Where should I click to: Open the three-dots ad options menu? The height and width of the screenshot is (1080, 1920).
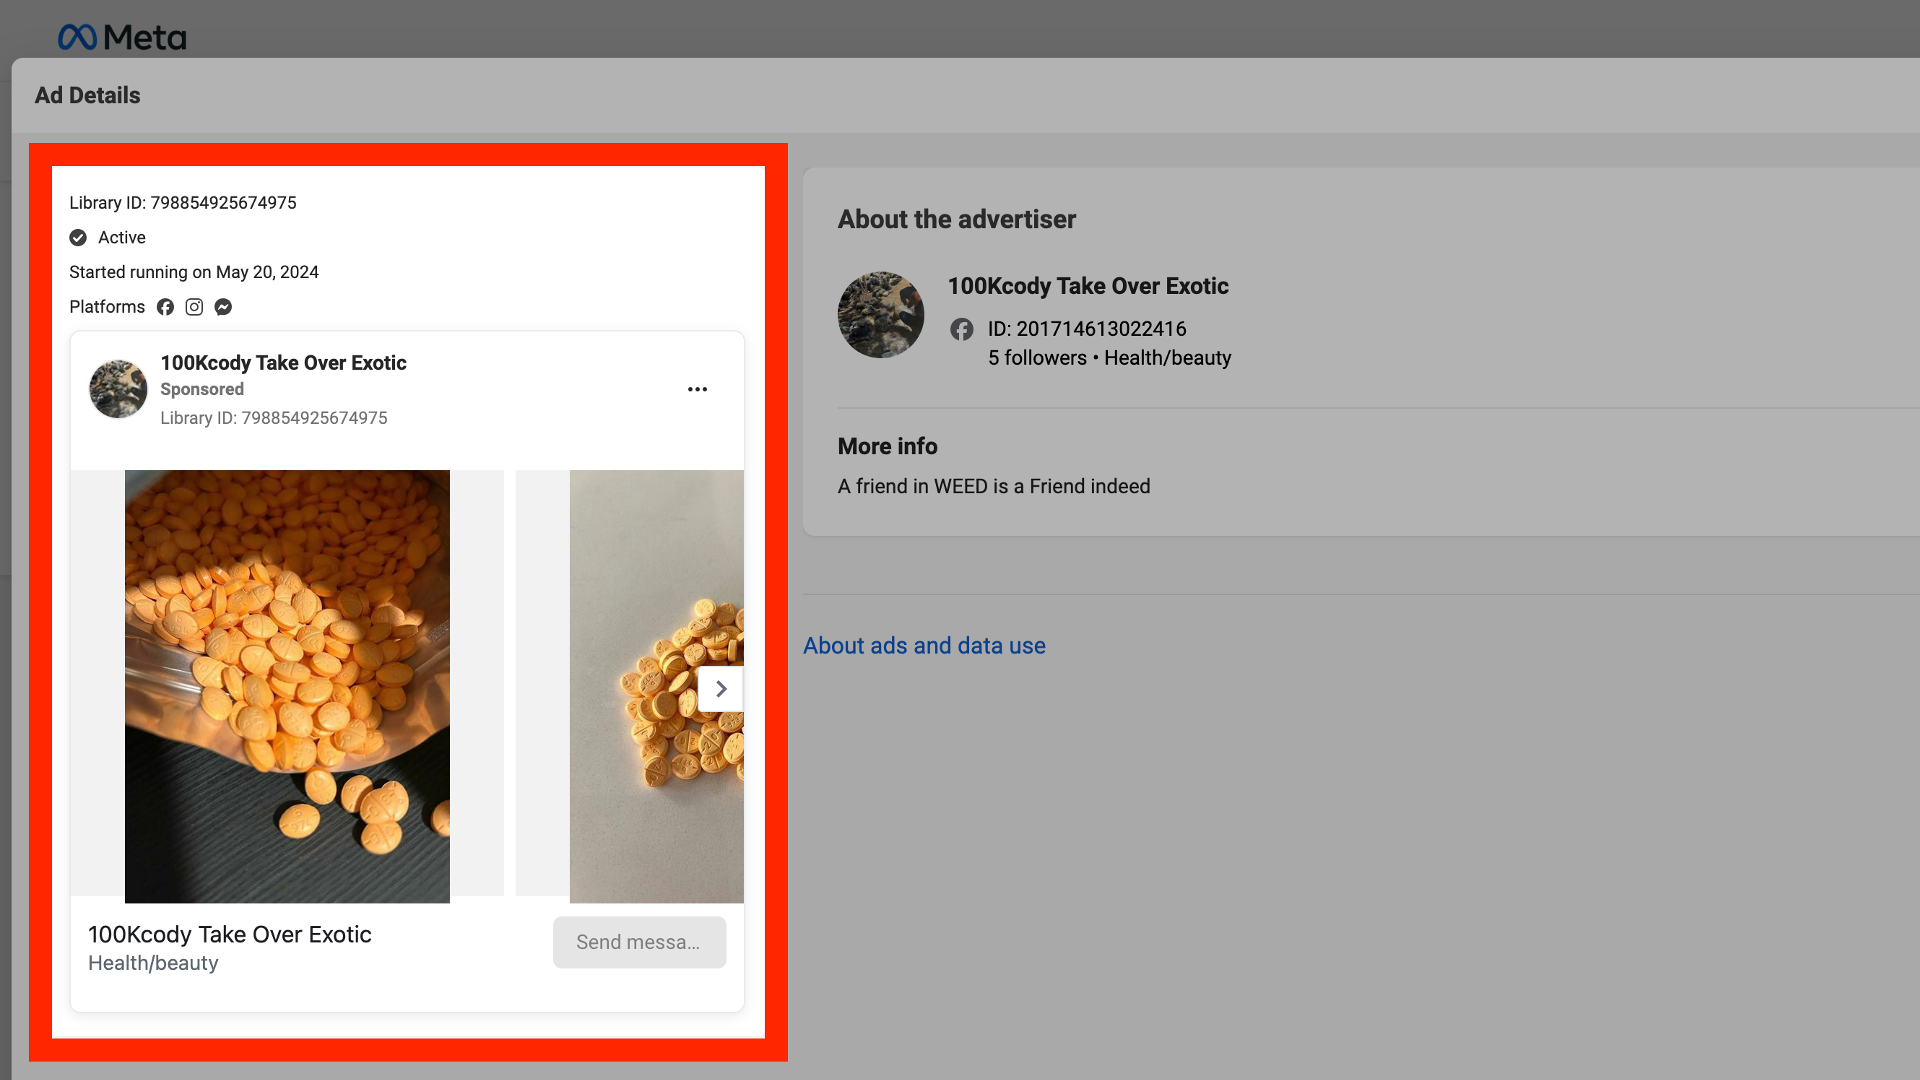pyautogui.click(x=697, y=389)
